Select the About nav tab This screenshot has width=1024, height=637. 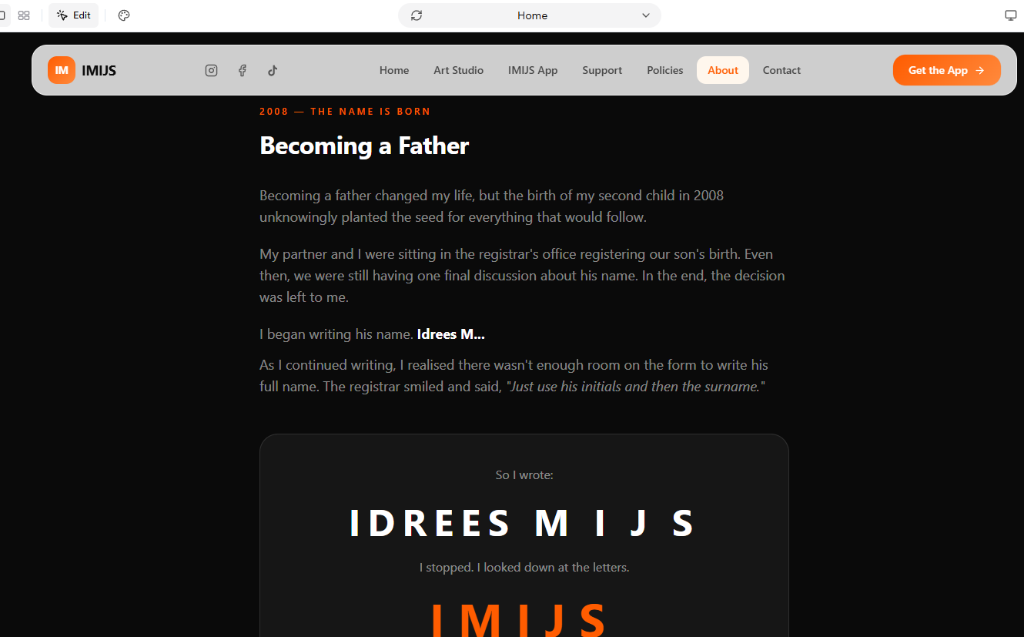click(723, 71)
